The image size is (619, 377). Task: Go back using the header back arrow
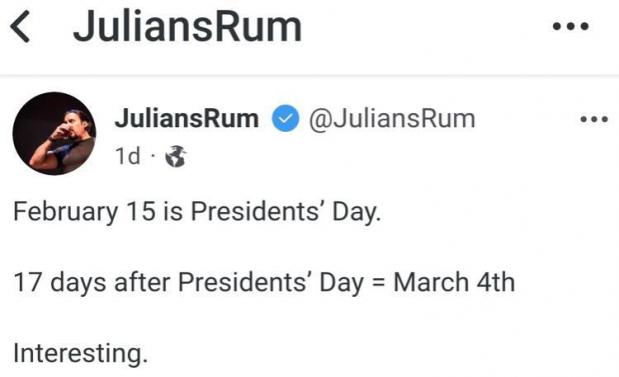click(20, 26)
